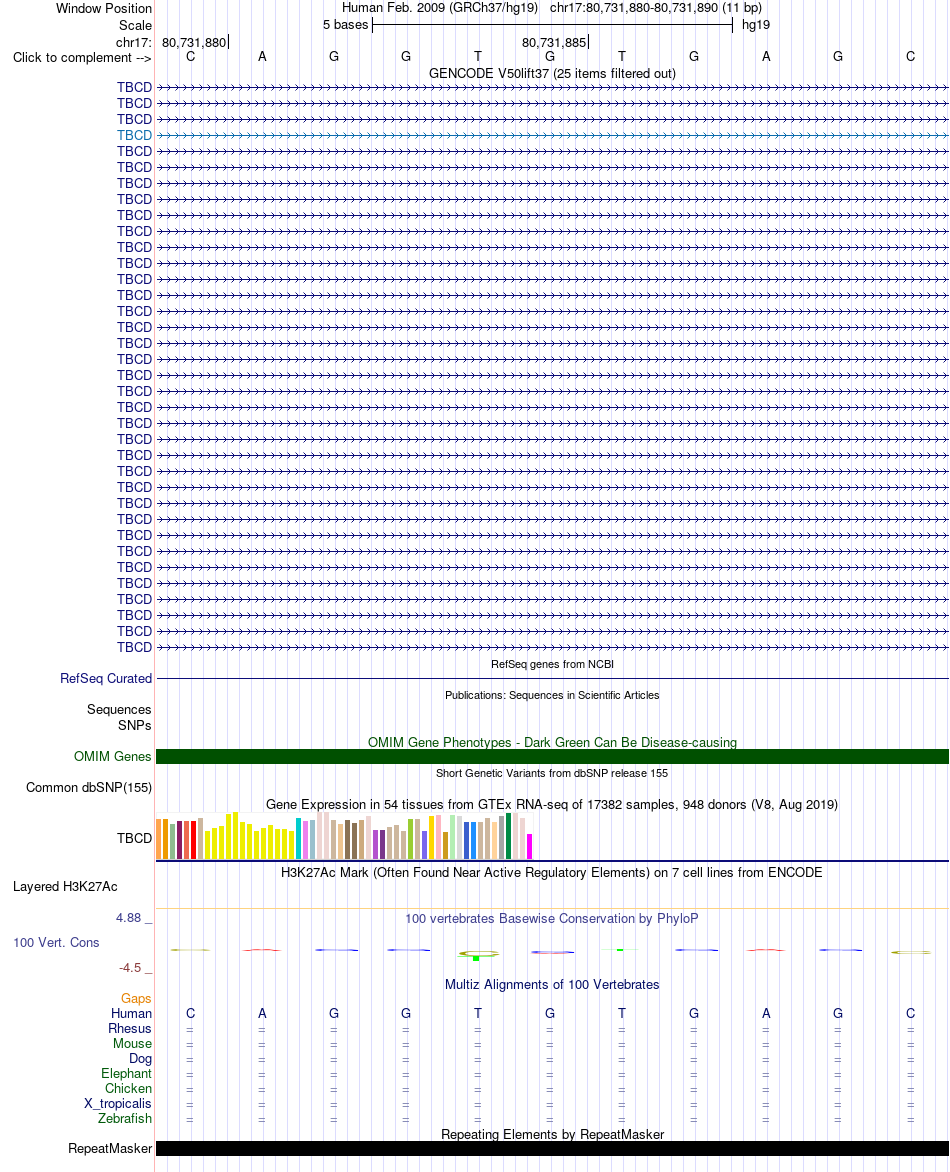Open 'Multiz Alignments of 100 Vertebrates' title
Viewport: 950px width, 1172px height.
pyautogui.click(x=552, y=984)
